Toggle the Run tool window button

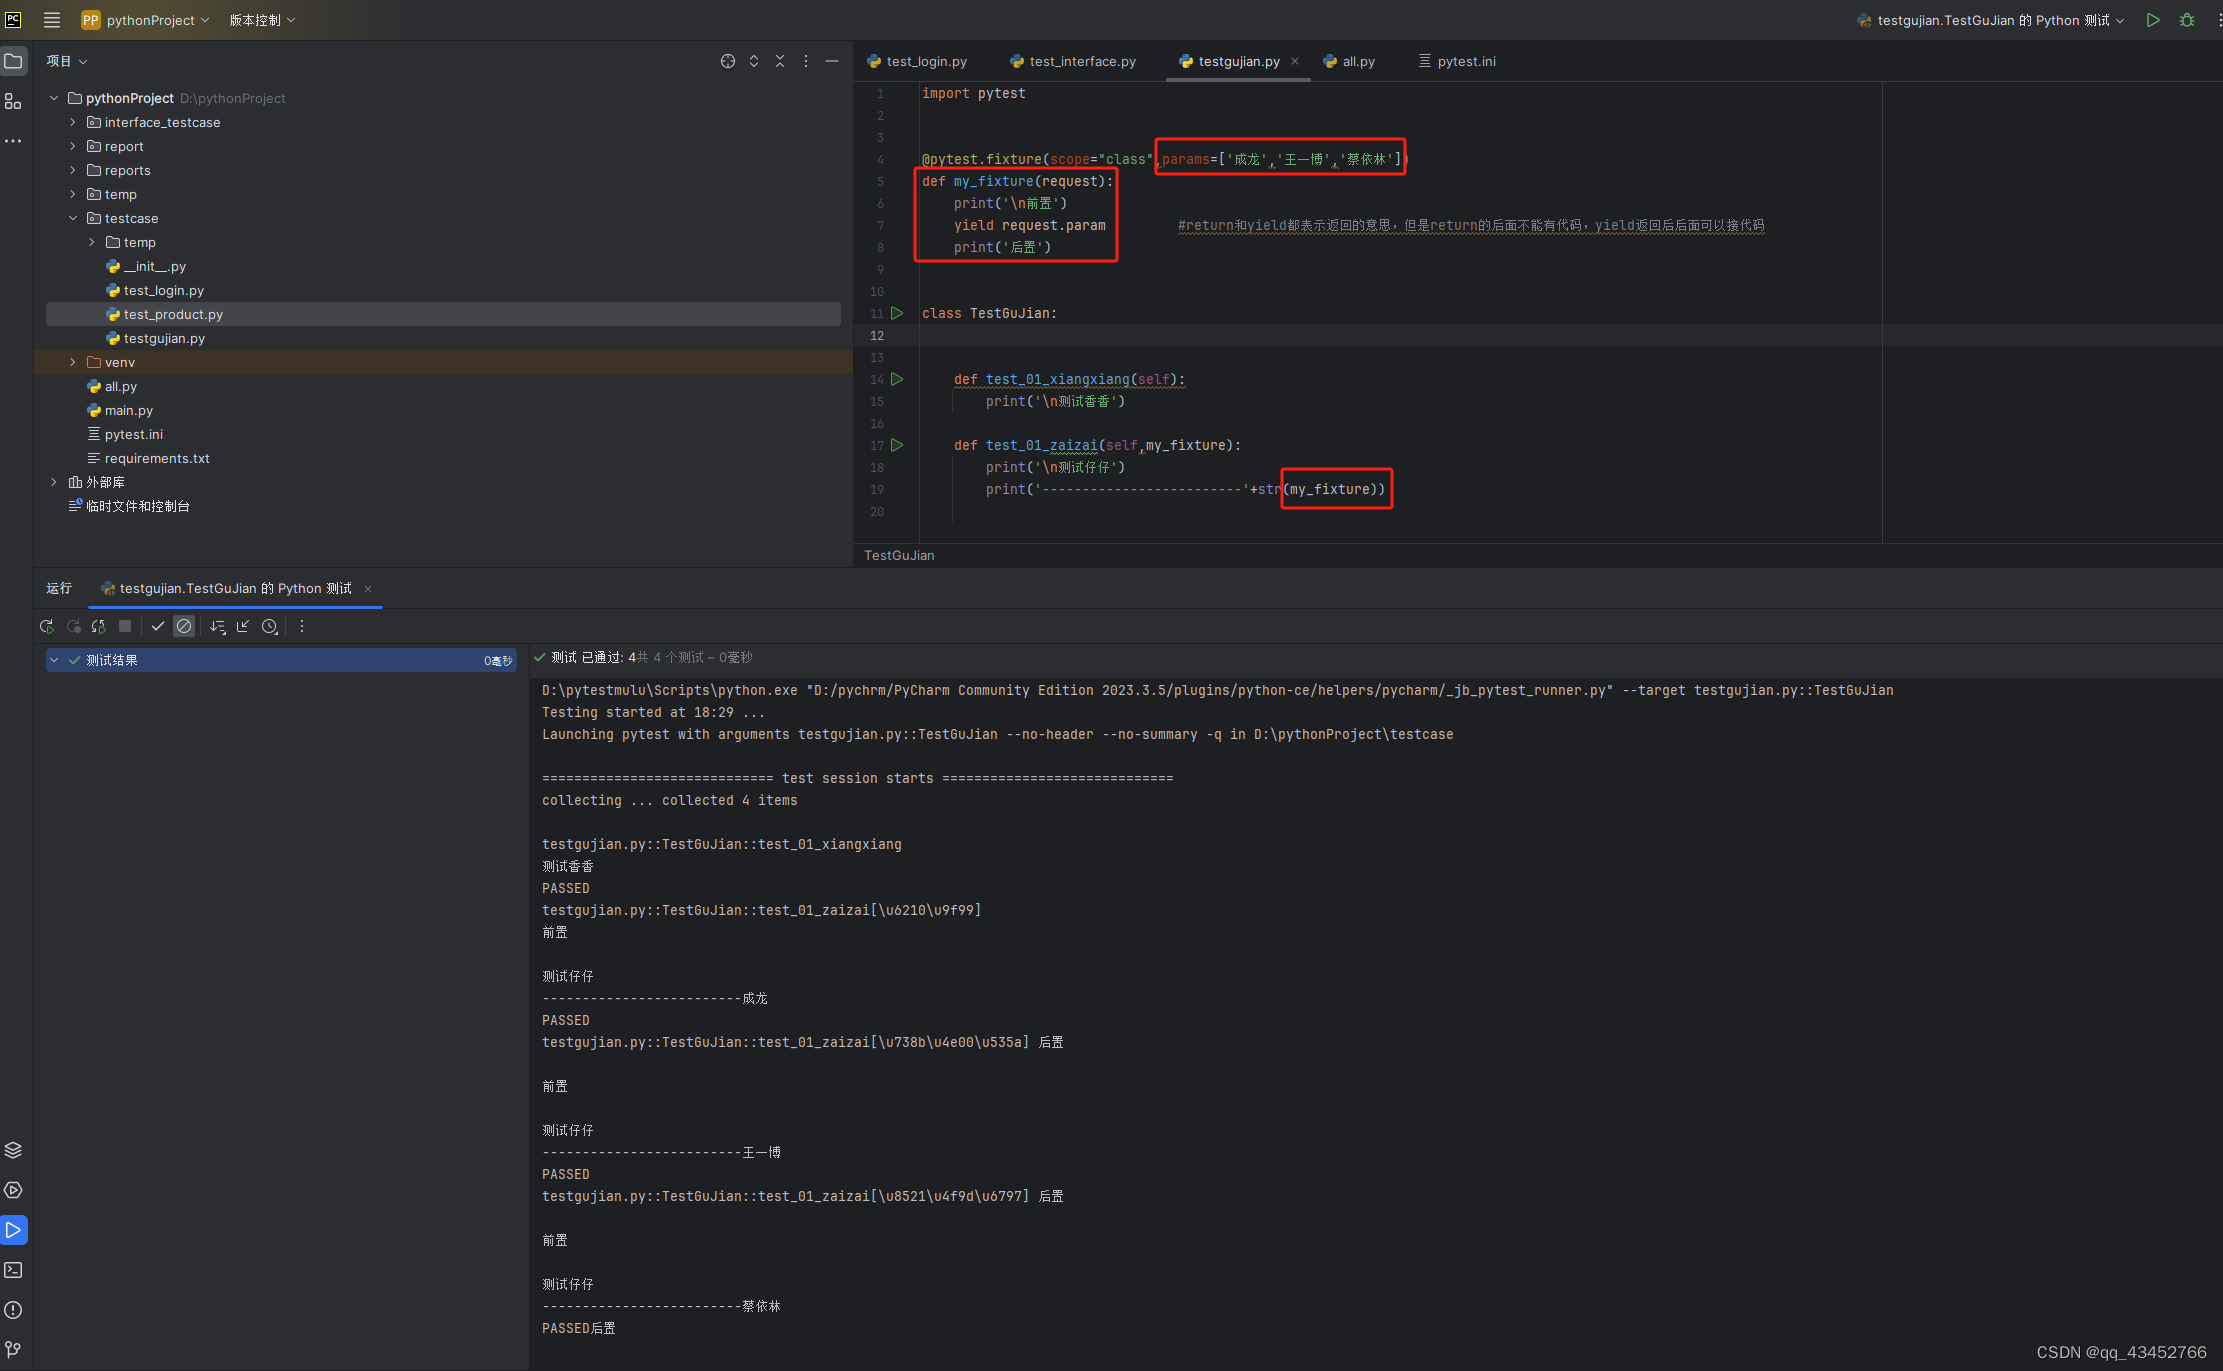13,1230
